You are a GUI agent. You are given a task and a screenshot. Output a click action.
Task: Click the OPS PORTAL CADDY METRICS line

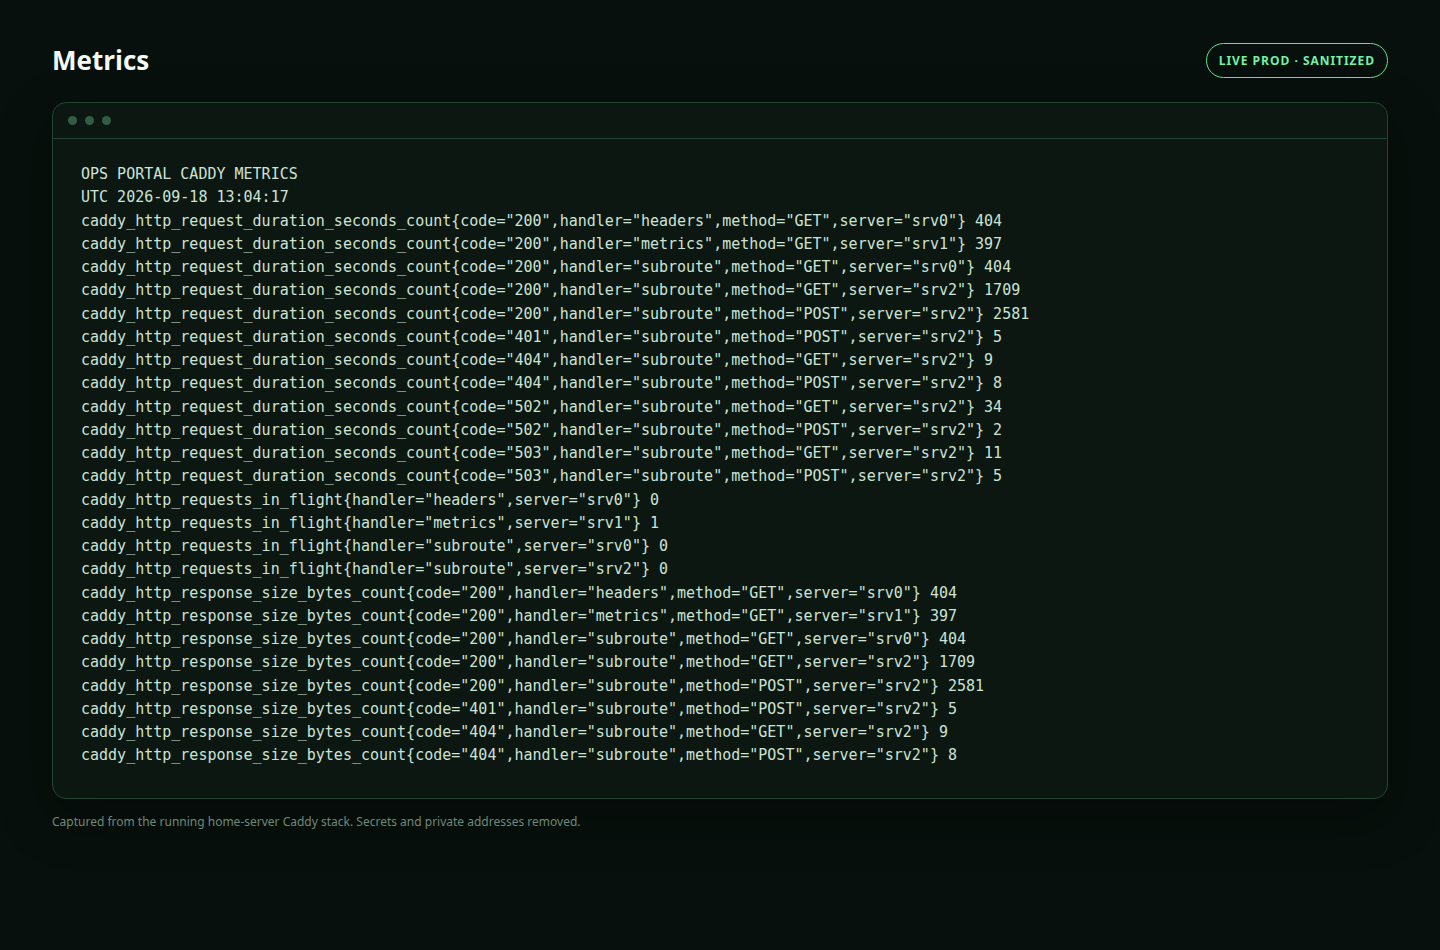pyautogui.click(x=189, y=174)
